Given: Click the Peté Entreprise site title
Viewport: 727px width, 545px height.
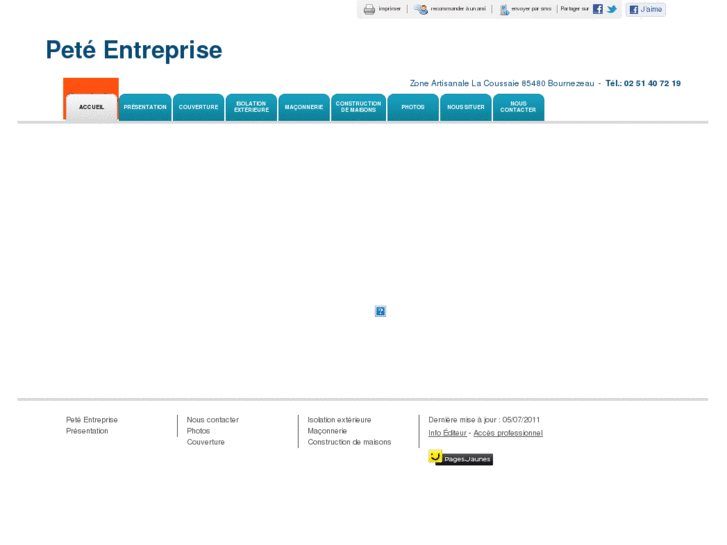Looking at the screenshot, I should coord(134,50).
